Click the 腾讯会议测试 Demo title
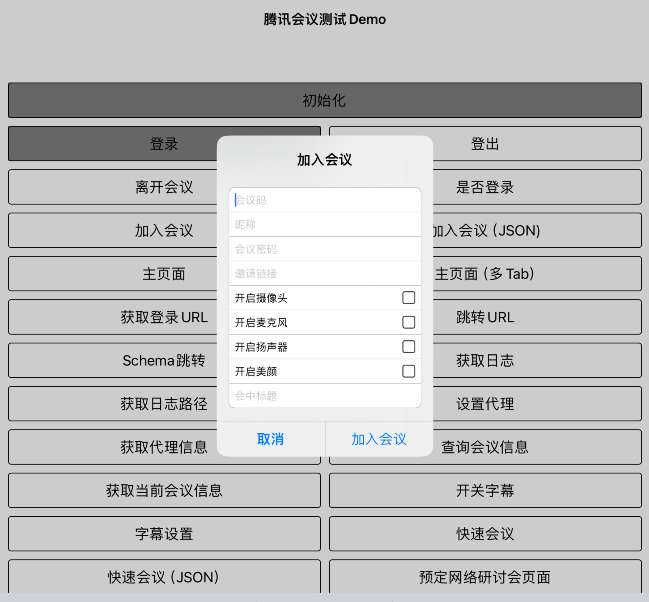 325,19
